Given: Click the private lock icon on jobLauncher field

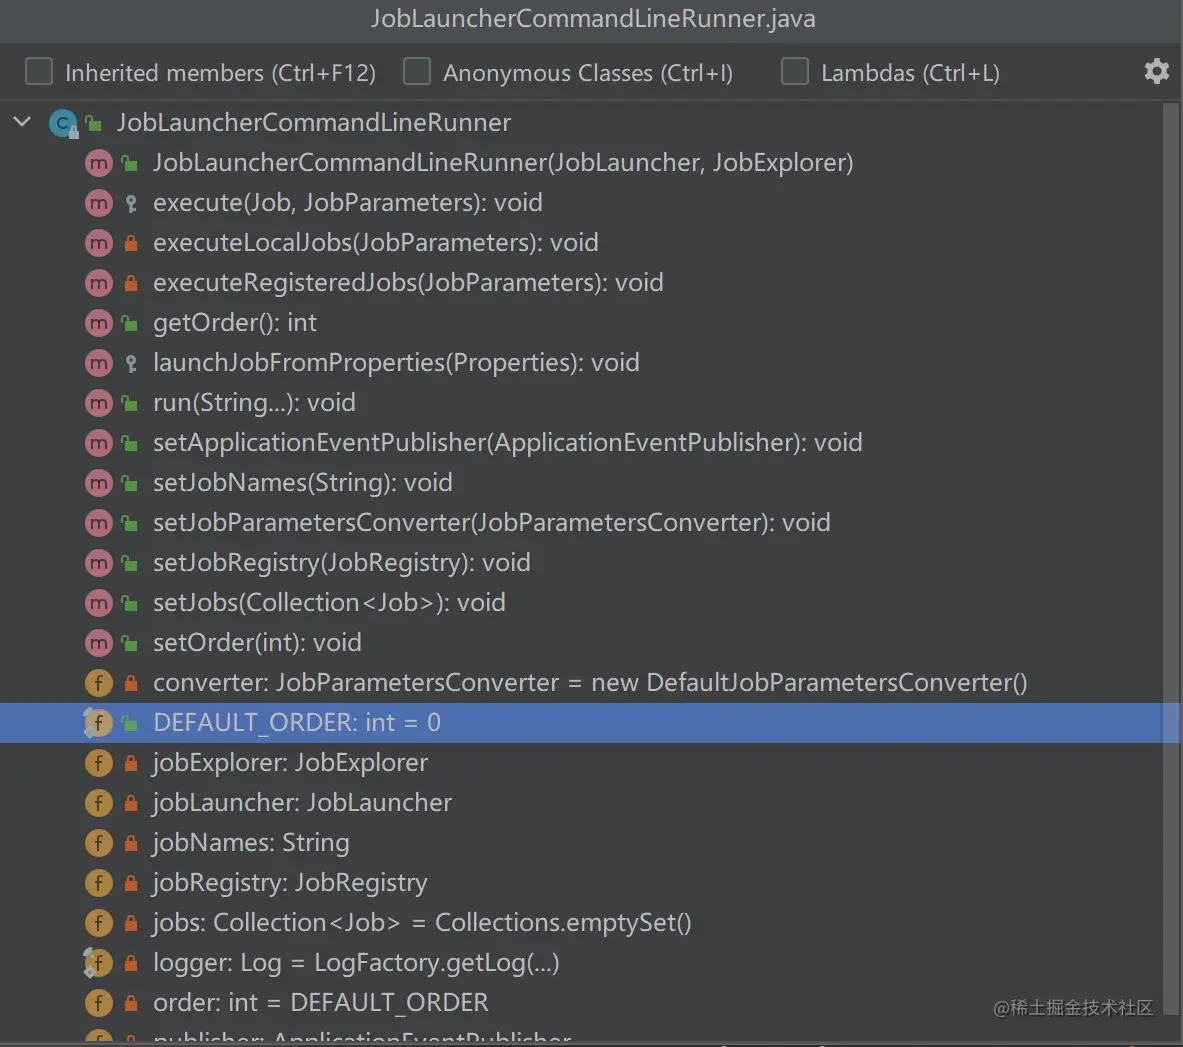Looking at the screenshot, I should tap(131, 803).
